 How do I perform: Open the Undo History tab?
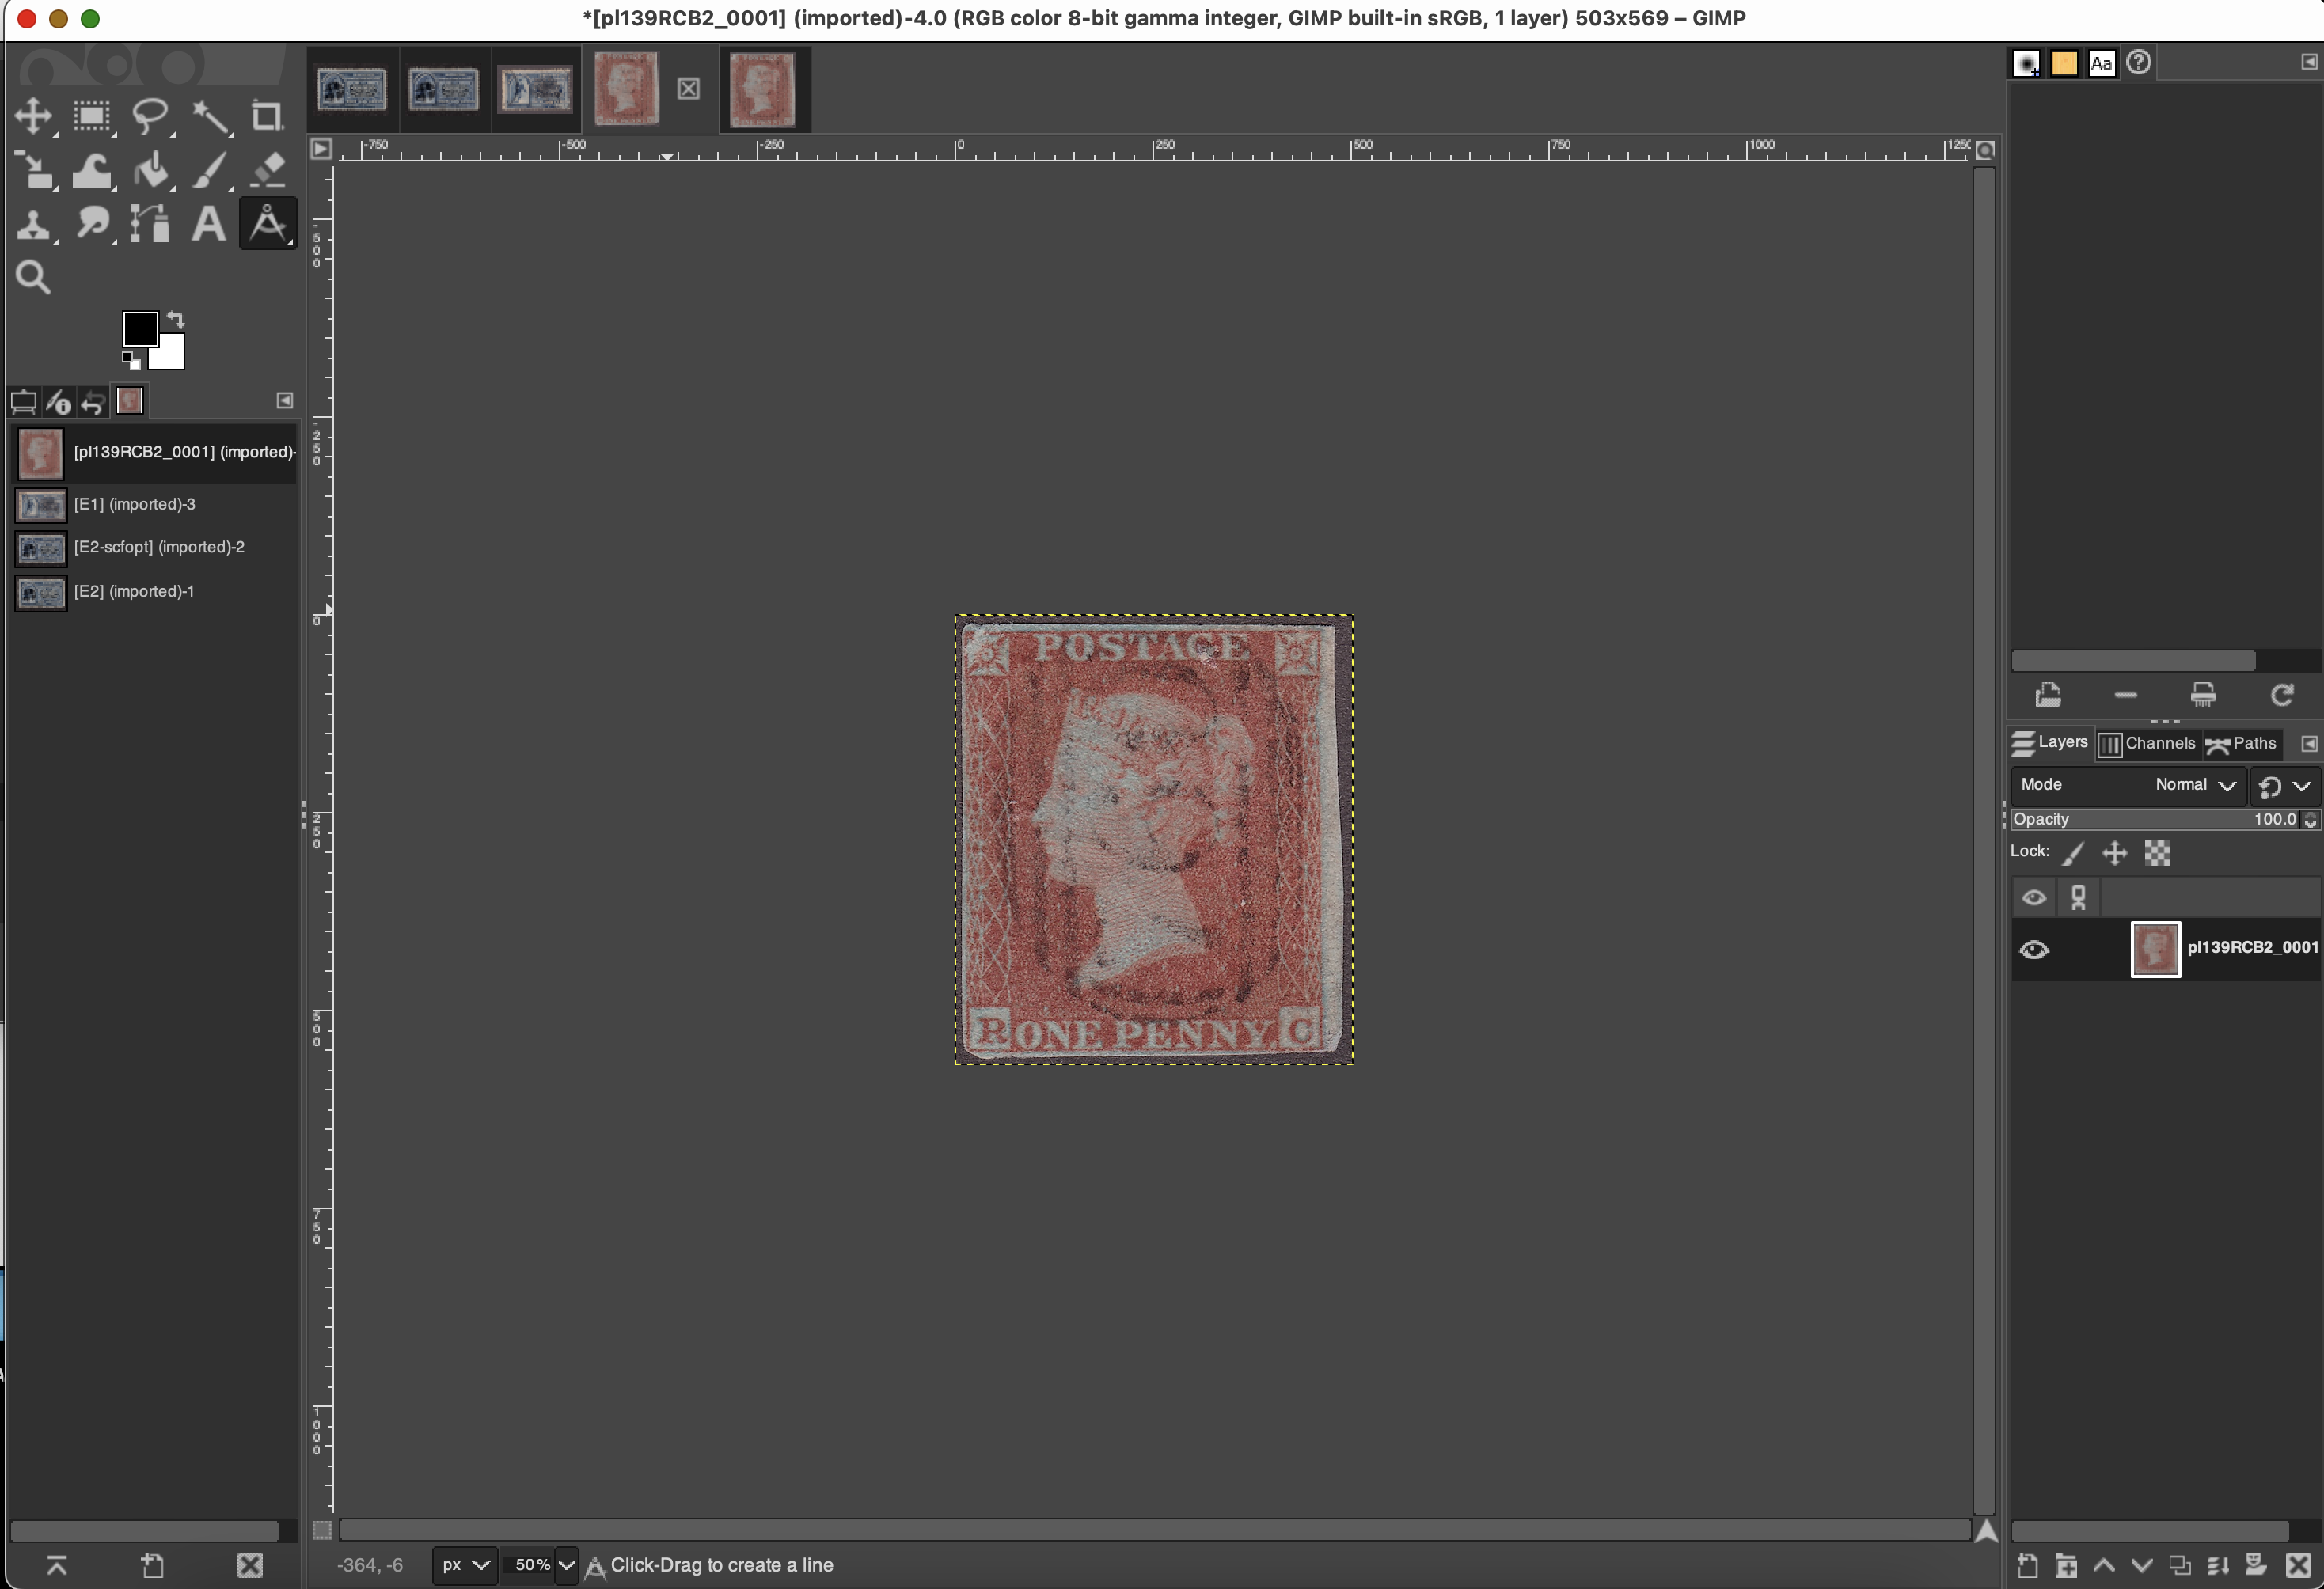(x=93, y=402)
